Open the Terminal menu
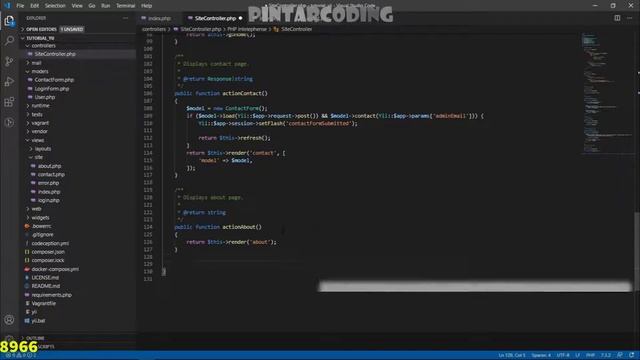640x360 pixels. click(126, 6)
